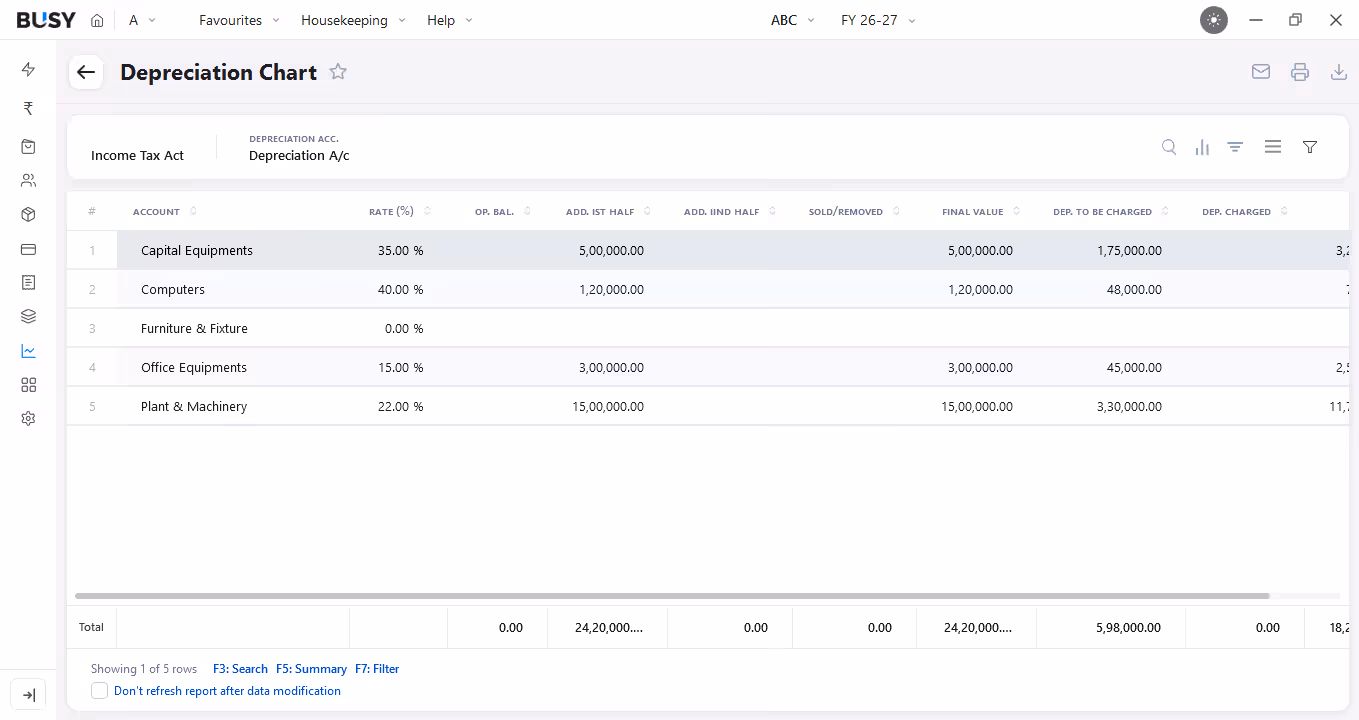
Task: Expand the sidebar with the arrow button
Action: click(28, 695)
